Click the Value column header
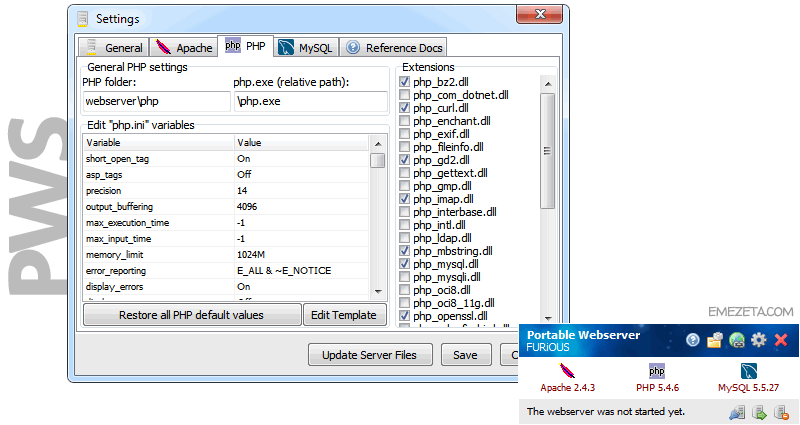This screenshot has width=800, height=425. 302,142
